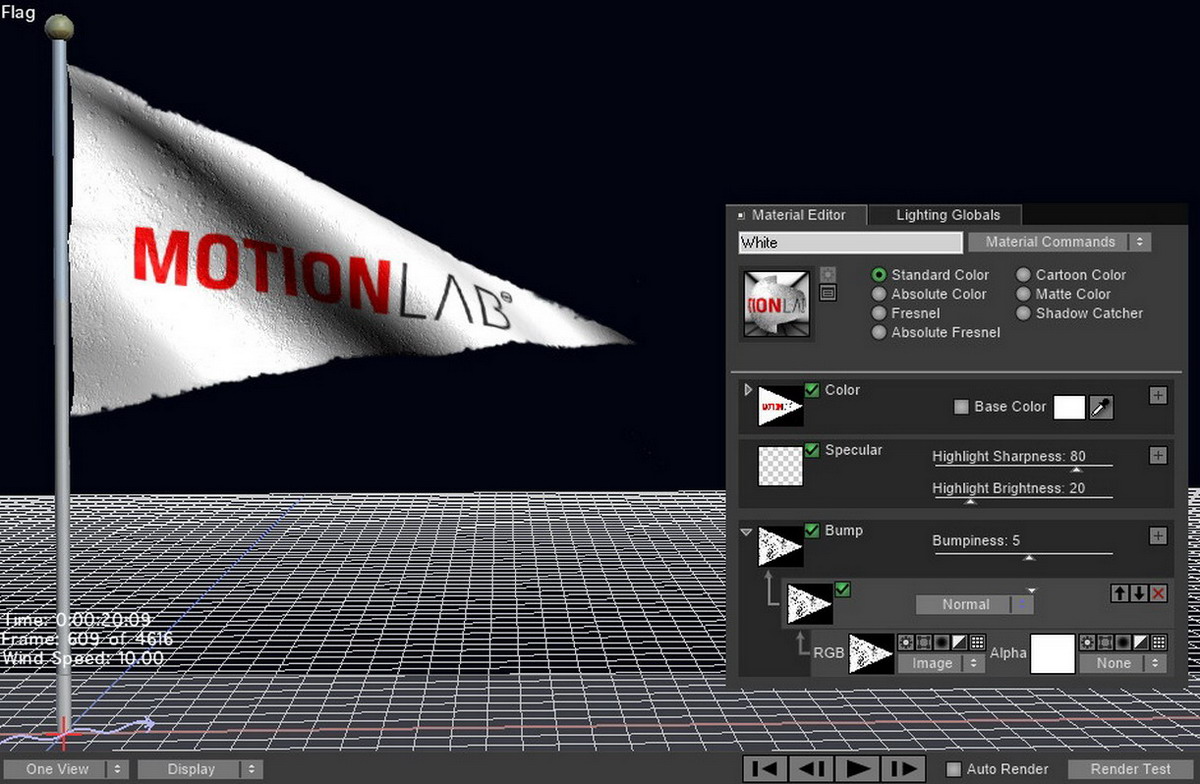The image size is (1200, 784).
Task: Expand the Color channel triangle
Action: tap(748, 390)
